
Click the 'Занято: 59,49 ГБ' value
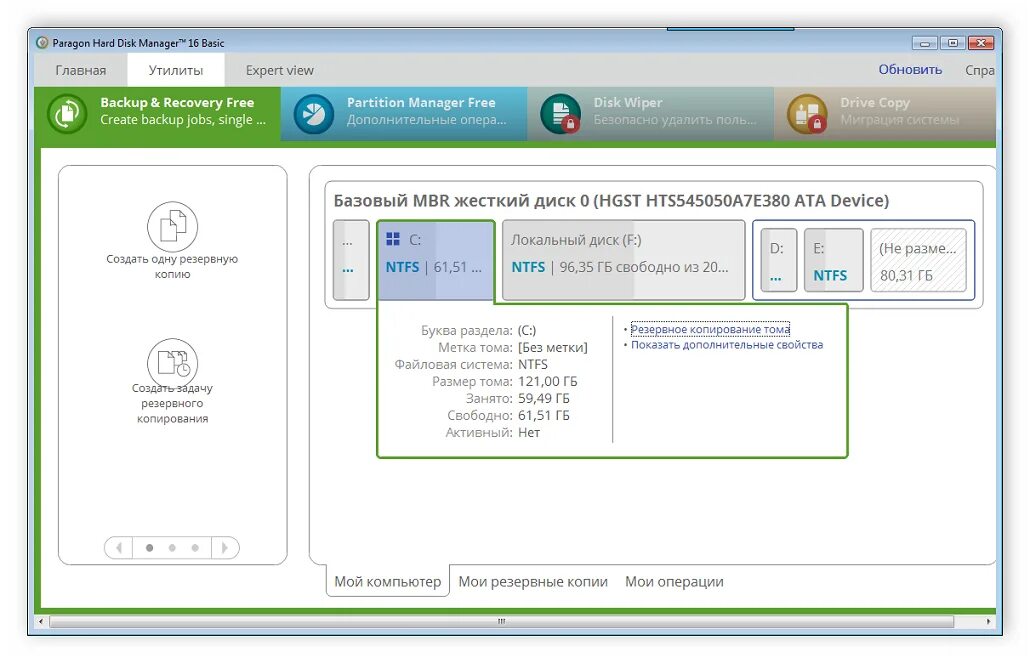click(x=543, y=399)
